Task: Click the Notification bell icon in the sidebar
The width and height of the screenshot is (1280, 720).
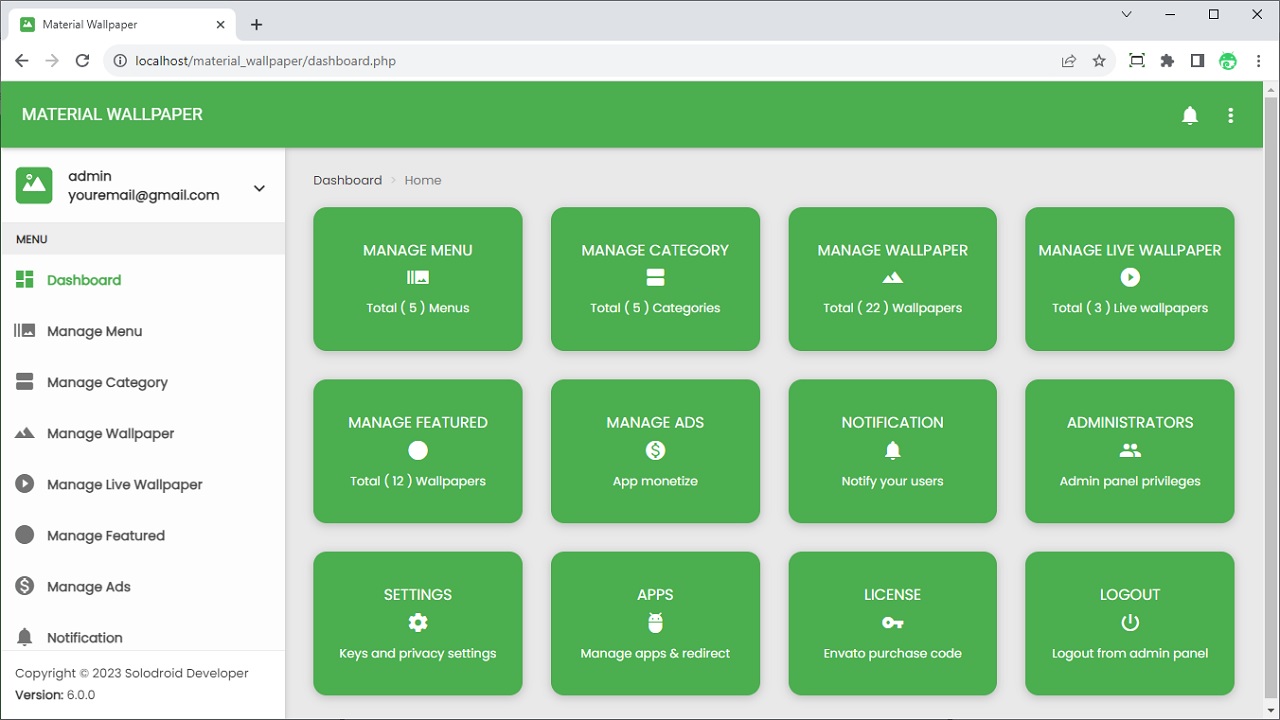Action: (25, 637)
